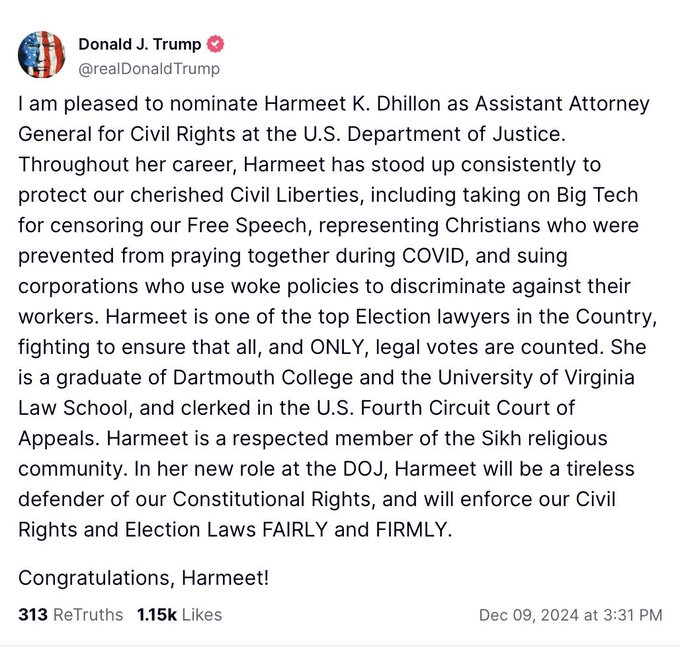View the 1.15k Likes list
Image resolution: width=680 pixels, height=647 pixels.
[x=180, y=614]
